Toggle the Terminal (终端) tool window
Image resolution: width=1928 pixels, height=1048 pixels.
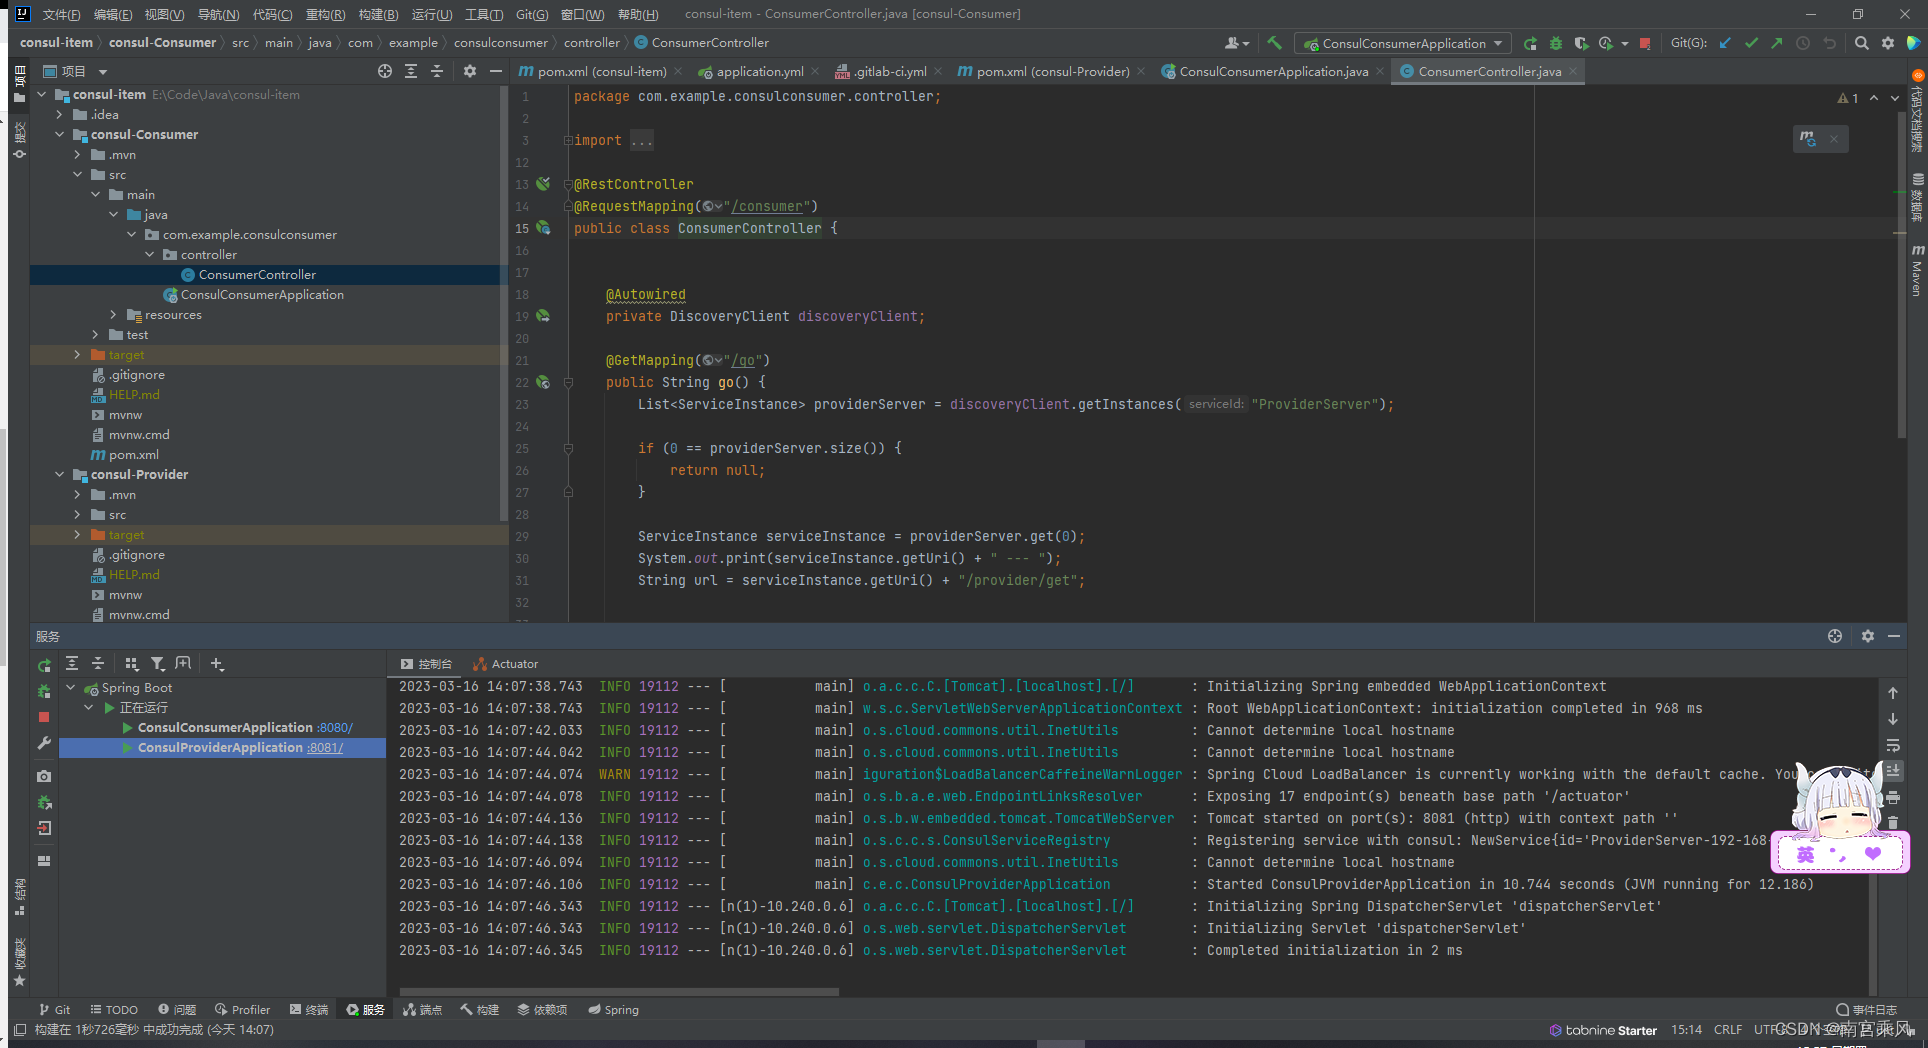click(309, 1010)
